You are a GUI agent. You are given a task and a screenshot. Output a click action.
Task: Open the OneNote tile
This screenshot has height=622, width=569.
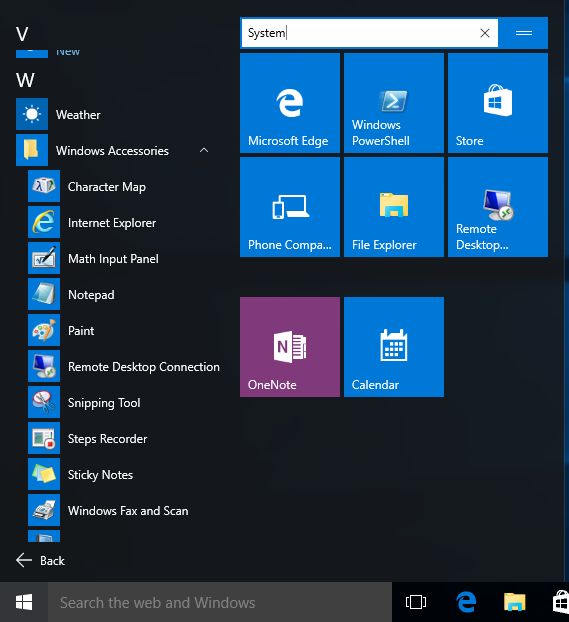point(290,347)
